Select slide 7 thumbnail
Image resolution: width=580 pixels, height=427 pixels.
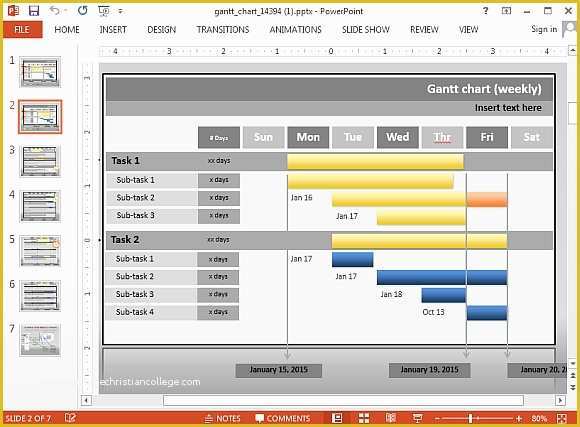point(40,340)
